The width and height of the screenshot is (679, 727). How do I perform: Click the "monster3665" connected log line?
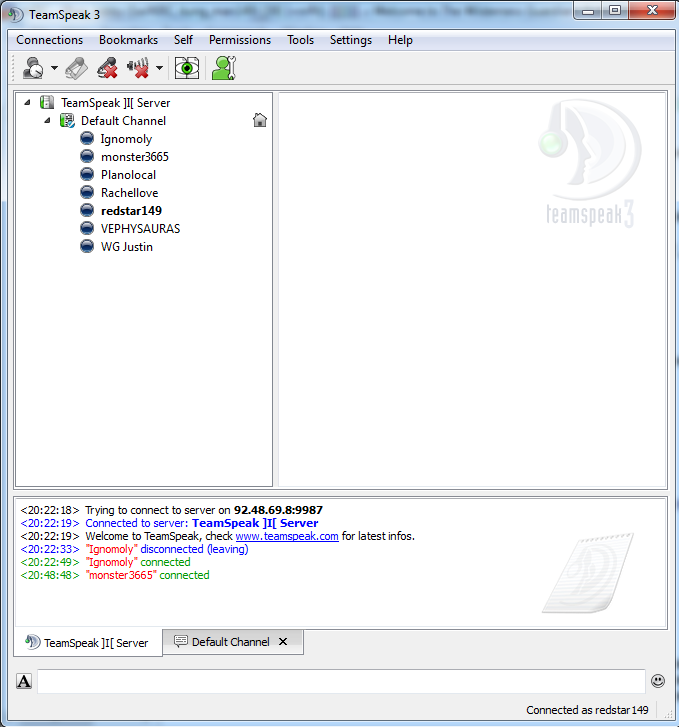point(115,575)
